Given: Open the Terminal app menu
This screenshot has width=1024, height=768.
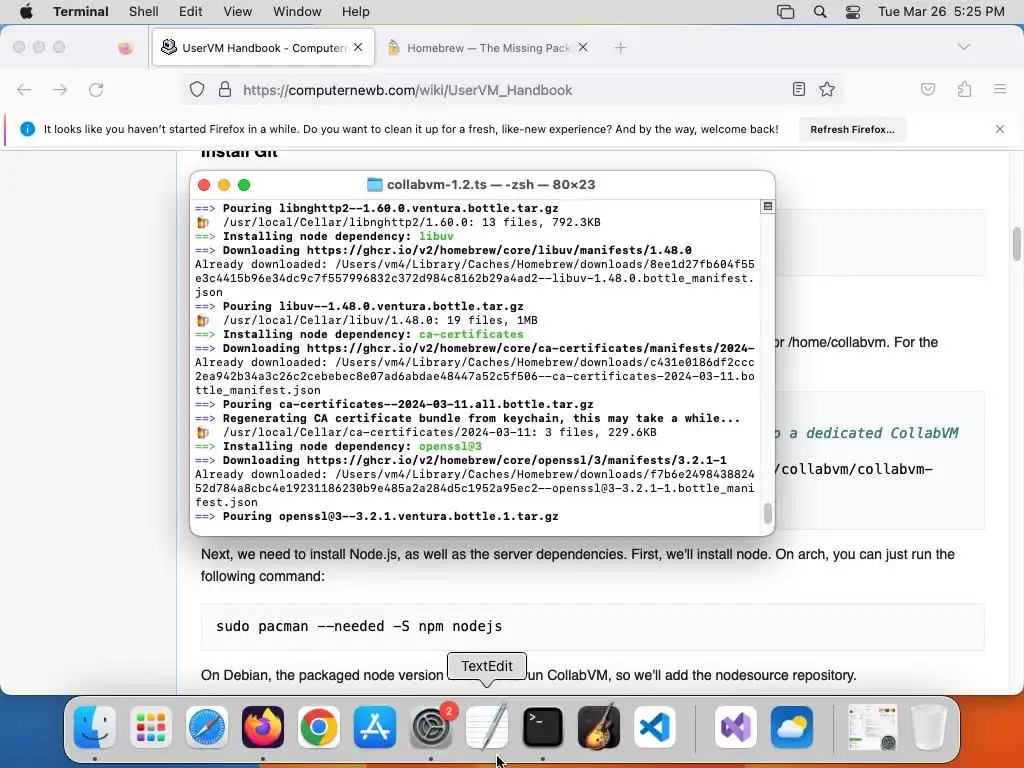Looking at the screenshot, I should coord(81,11).
